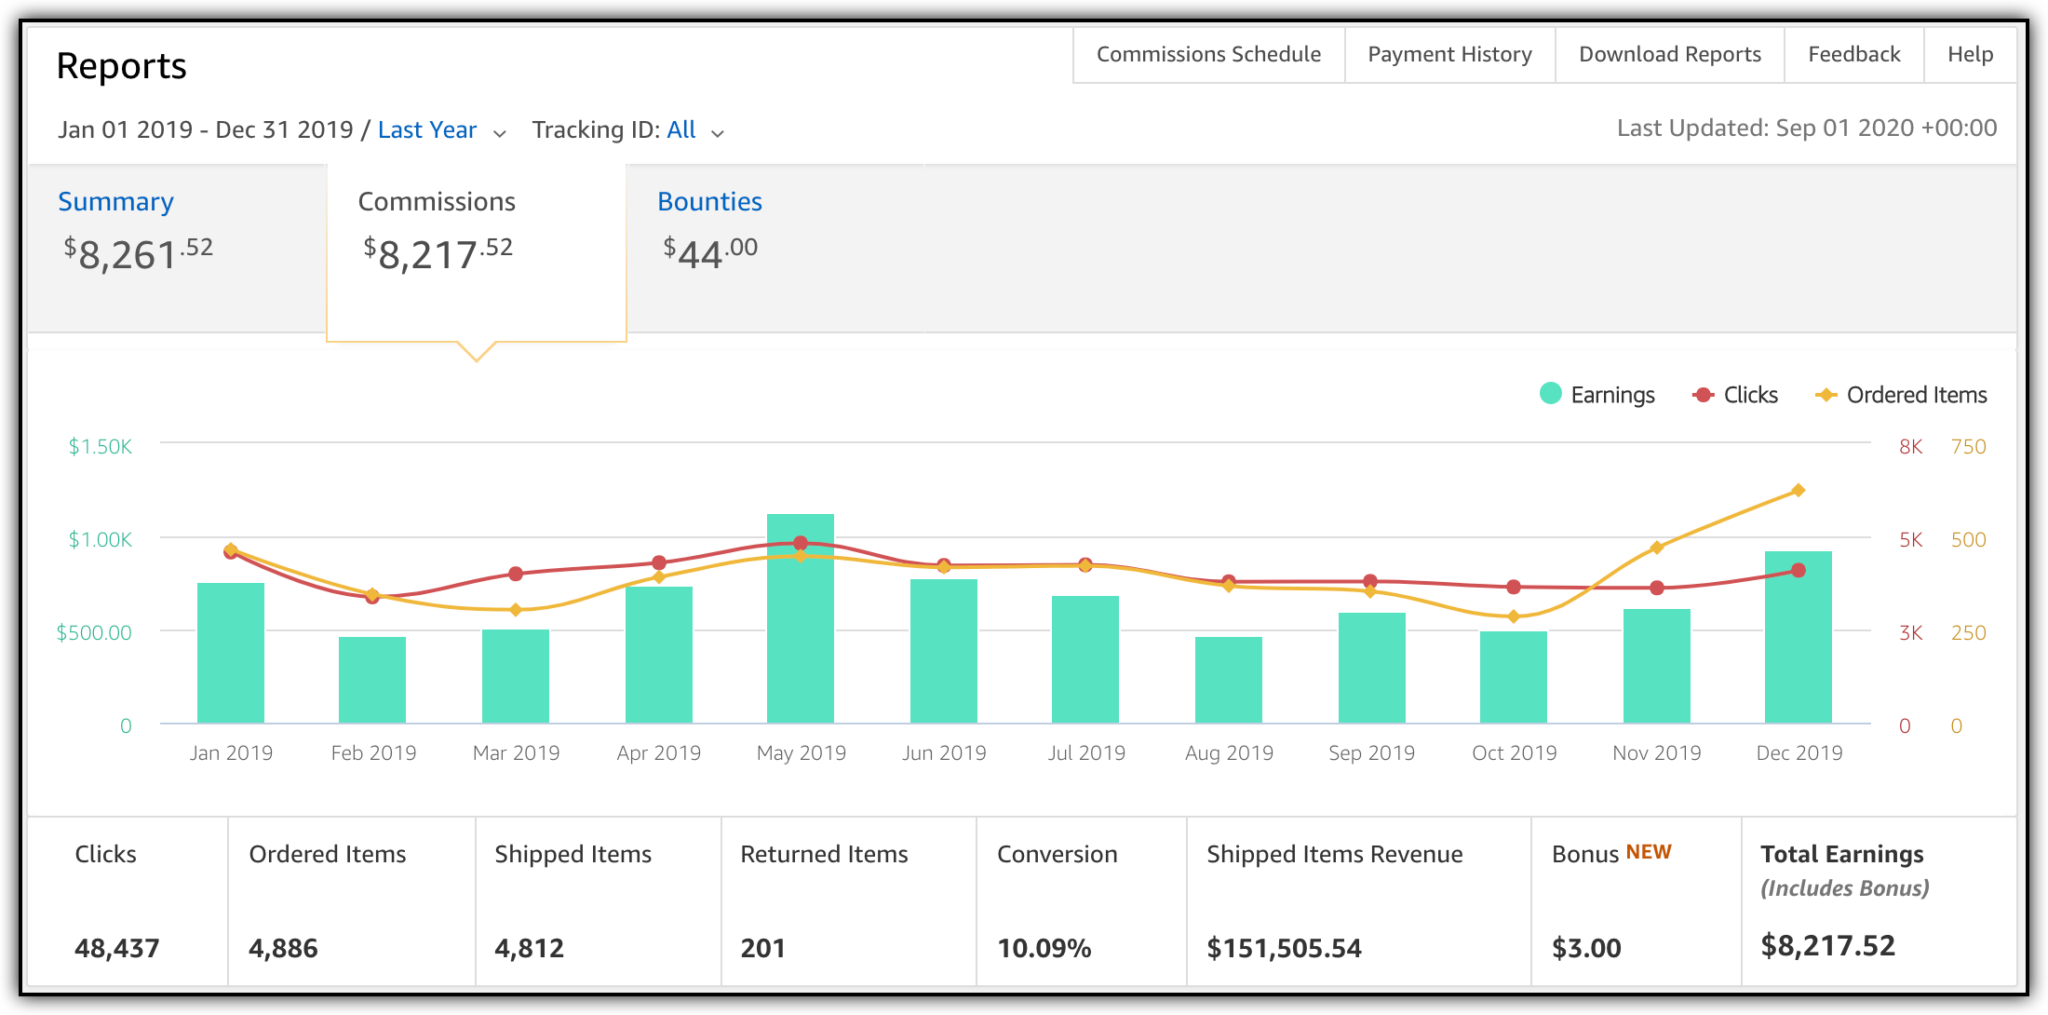This screenshot has width=2048, height=1015.
Task: Expand the date range chevron
Action: click(x=500, y=131)
